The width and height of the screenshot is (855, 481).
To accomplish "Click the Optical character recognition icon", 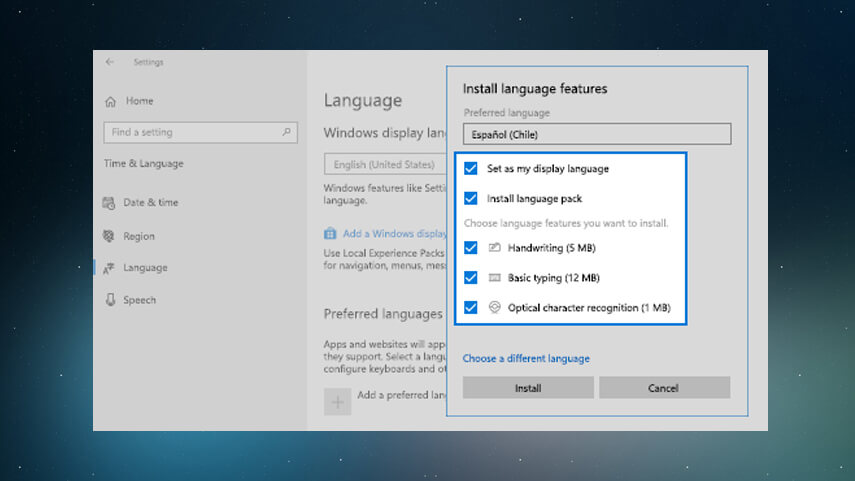I will (x=495, y=308).
